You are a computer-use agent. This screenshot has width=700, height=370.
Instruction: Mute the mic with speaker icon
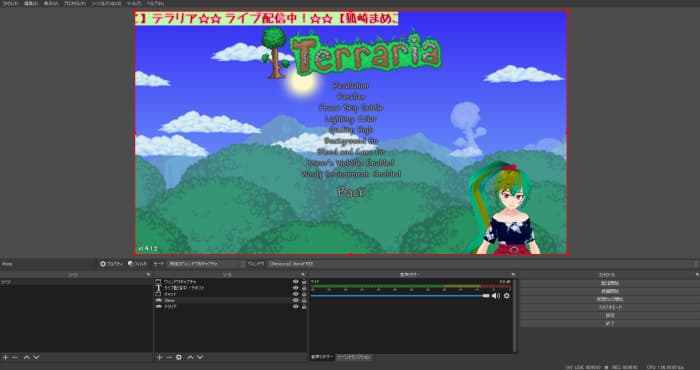(496, 295)
